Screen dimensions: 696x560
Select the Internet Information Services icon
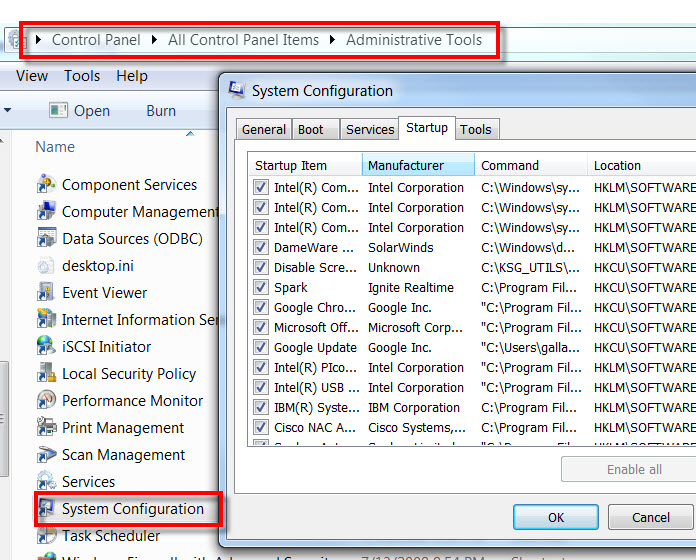point(46,319)
